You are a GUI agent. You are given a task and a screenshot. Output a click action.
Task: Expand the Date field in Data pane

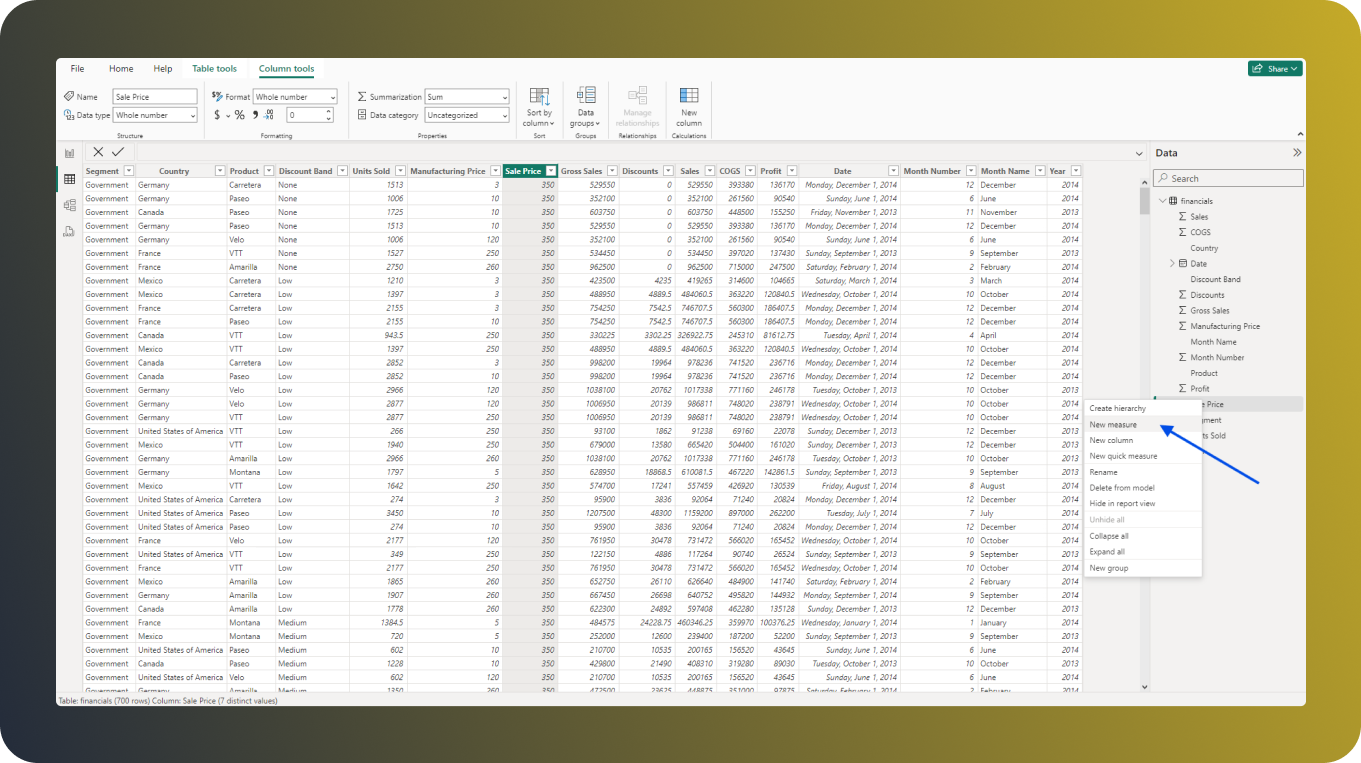(x=1171, y=263)
